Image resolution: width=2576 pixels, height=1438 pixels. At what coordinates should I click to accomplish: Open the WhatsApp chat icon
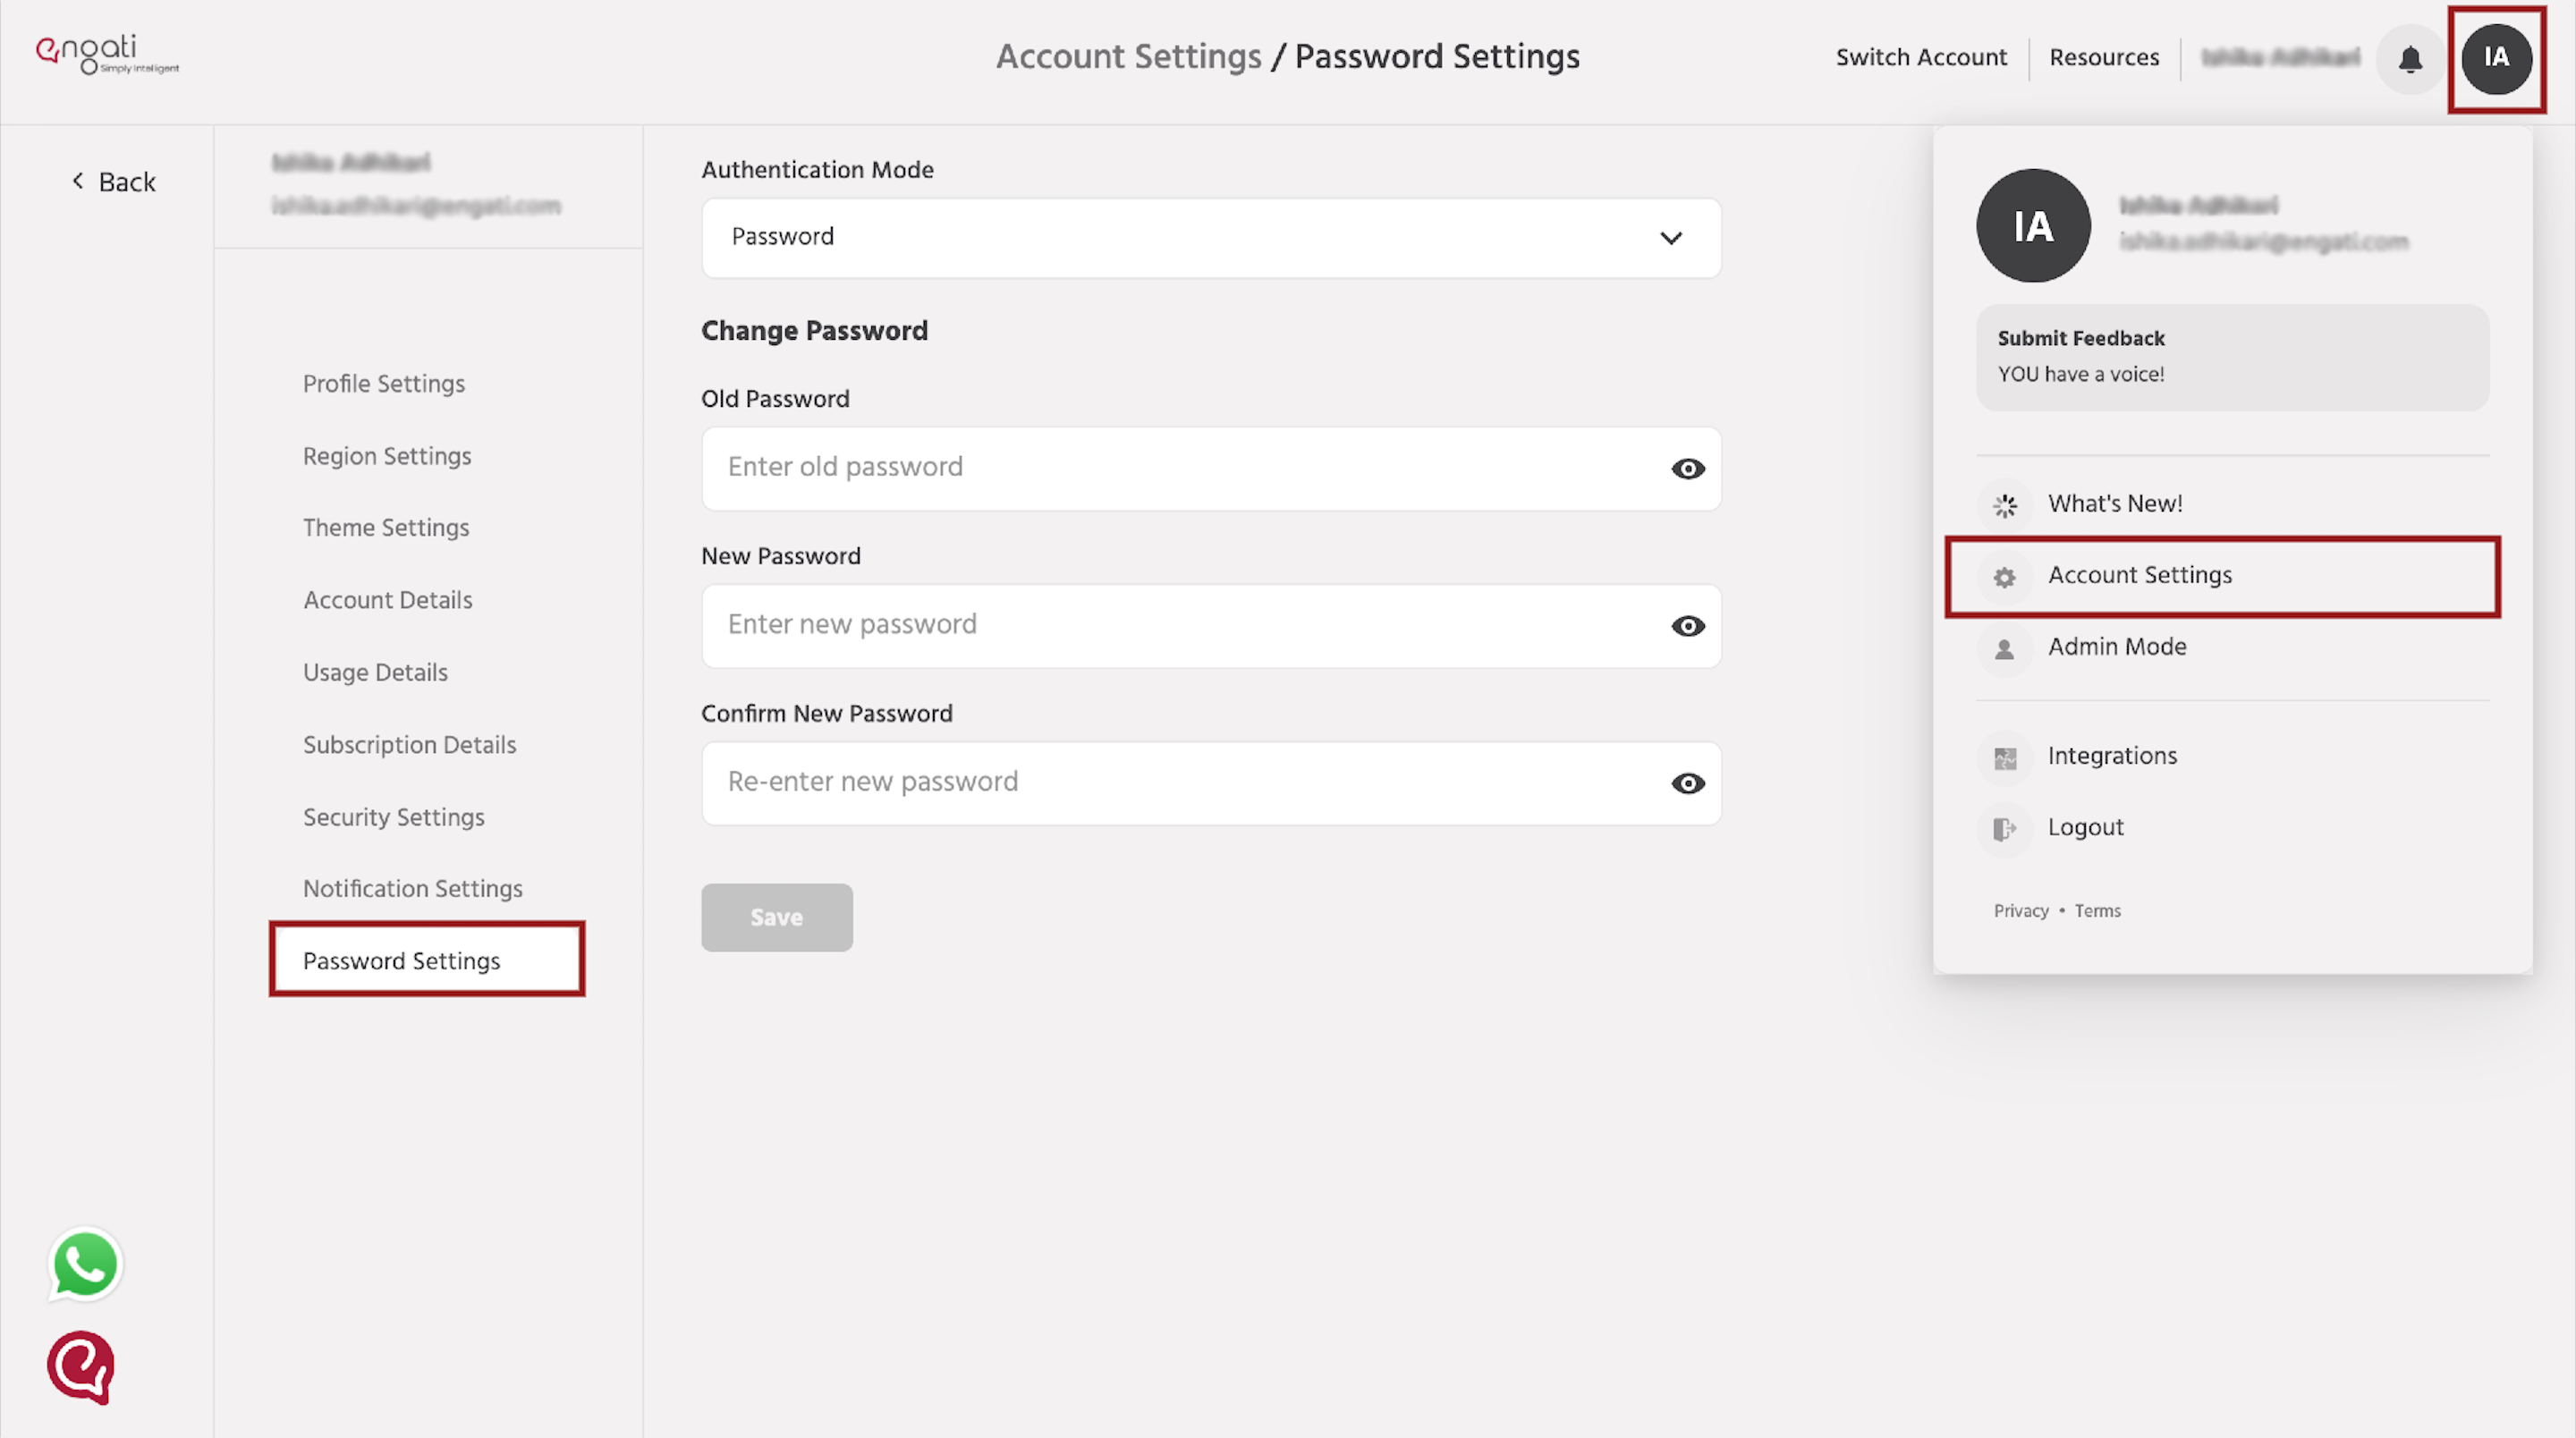tap(84, 1264)
